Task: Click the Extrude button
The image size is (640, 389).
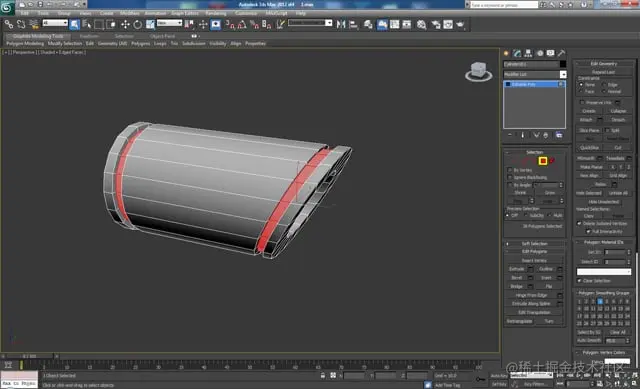Action: tap(516, 269)
